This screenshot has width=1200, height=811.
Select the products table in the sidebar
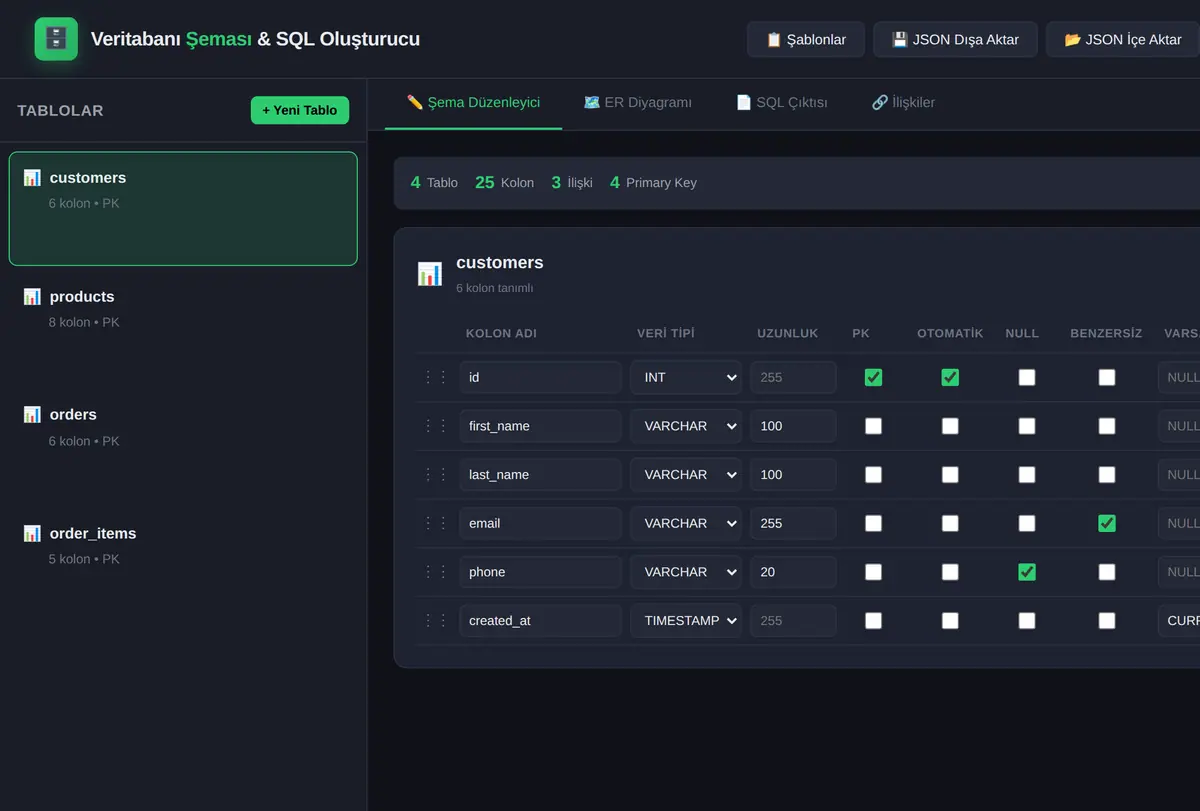(x=183, y=328)
